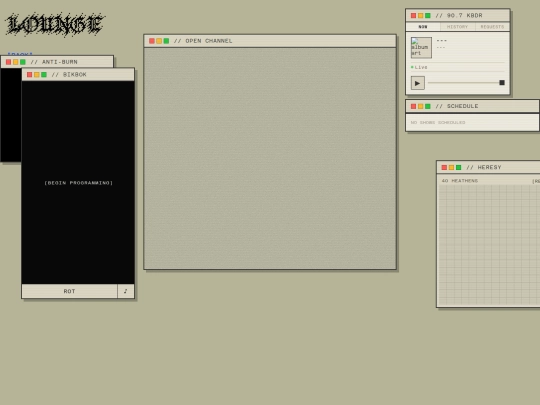Open the REQUESTS tab
This screenshot has width=540, height=405.
492,27
